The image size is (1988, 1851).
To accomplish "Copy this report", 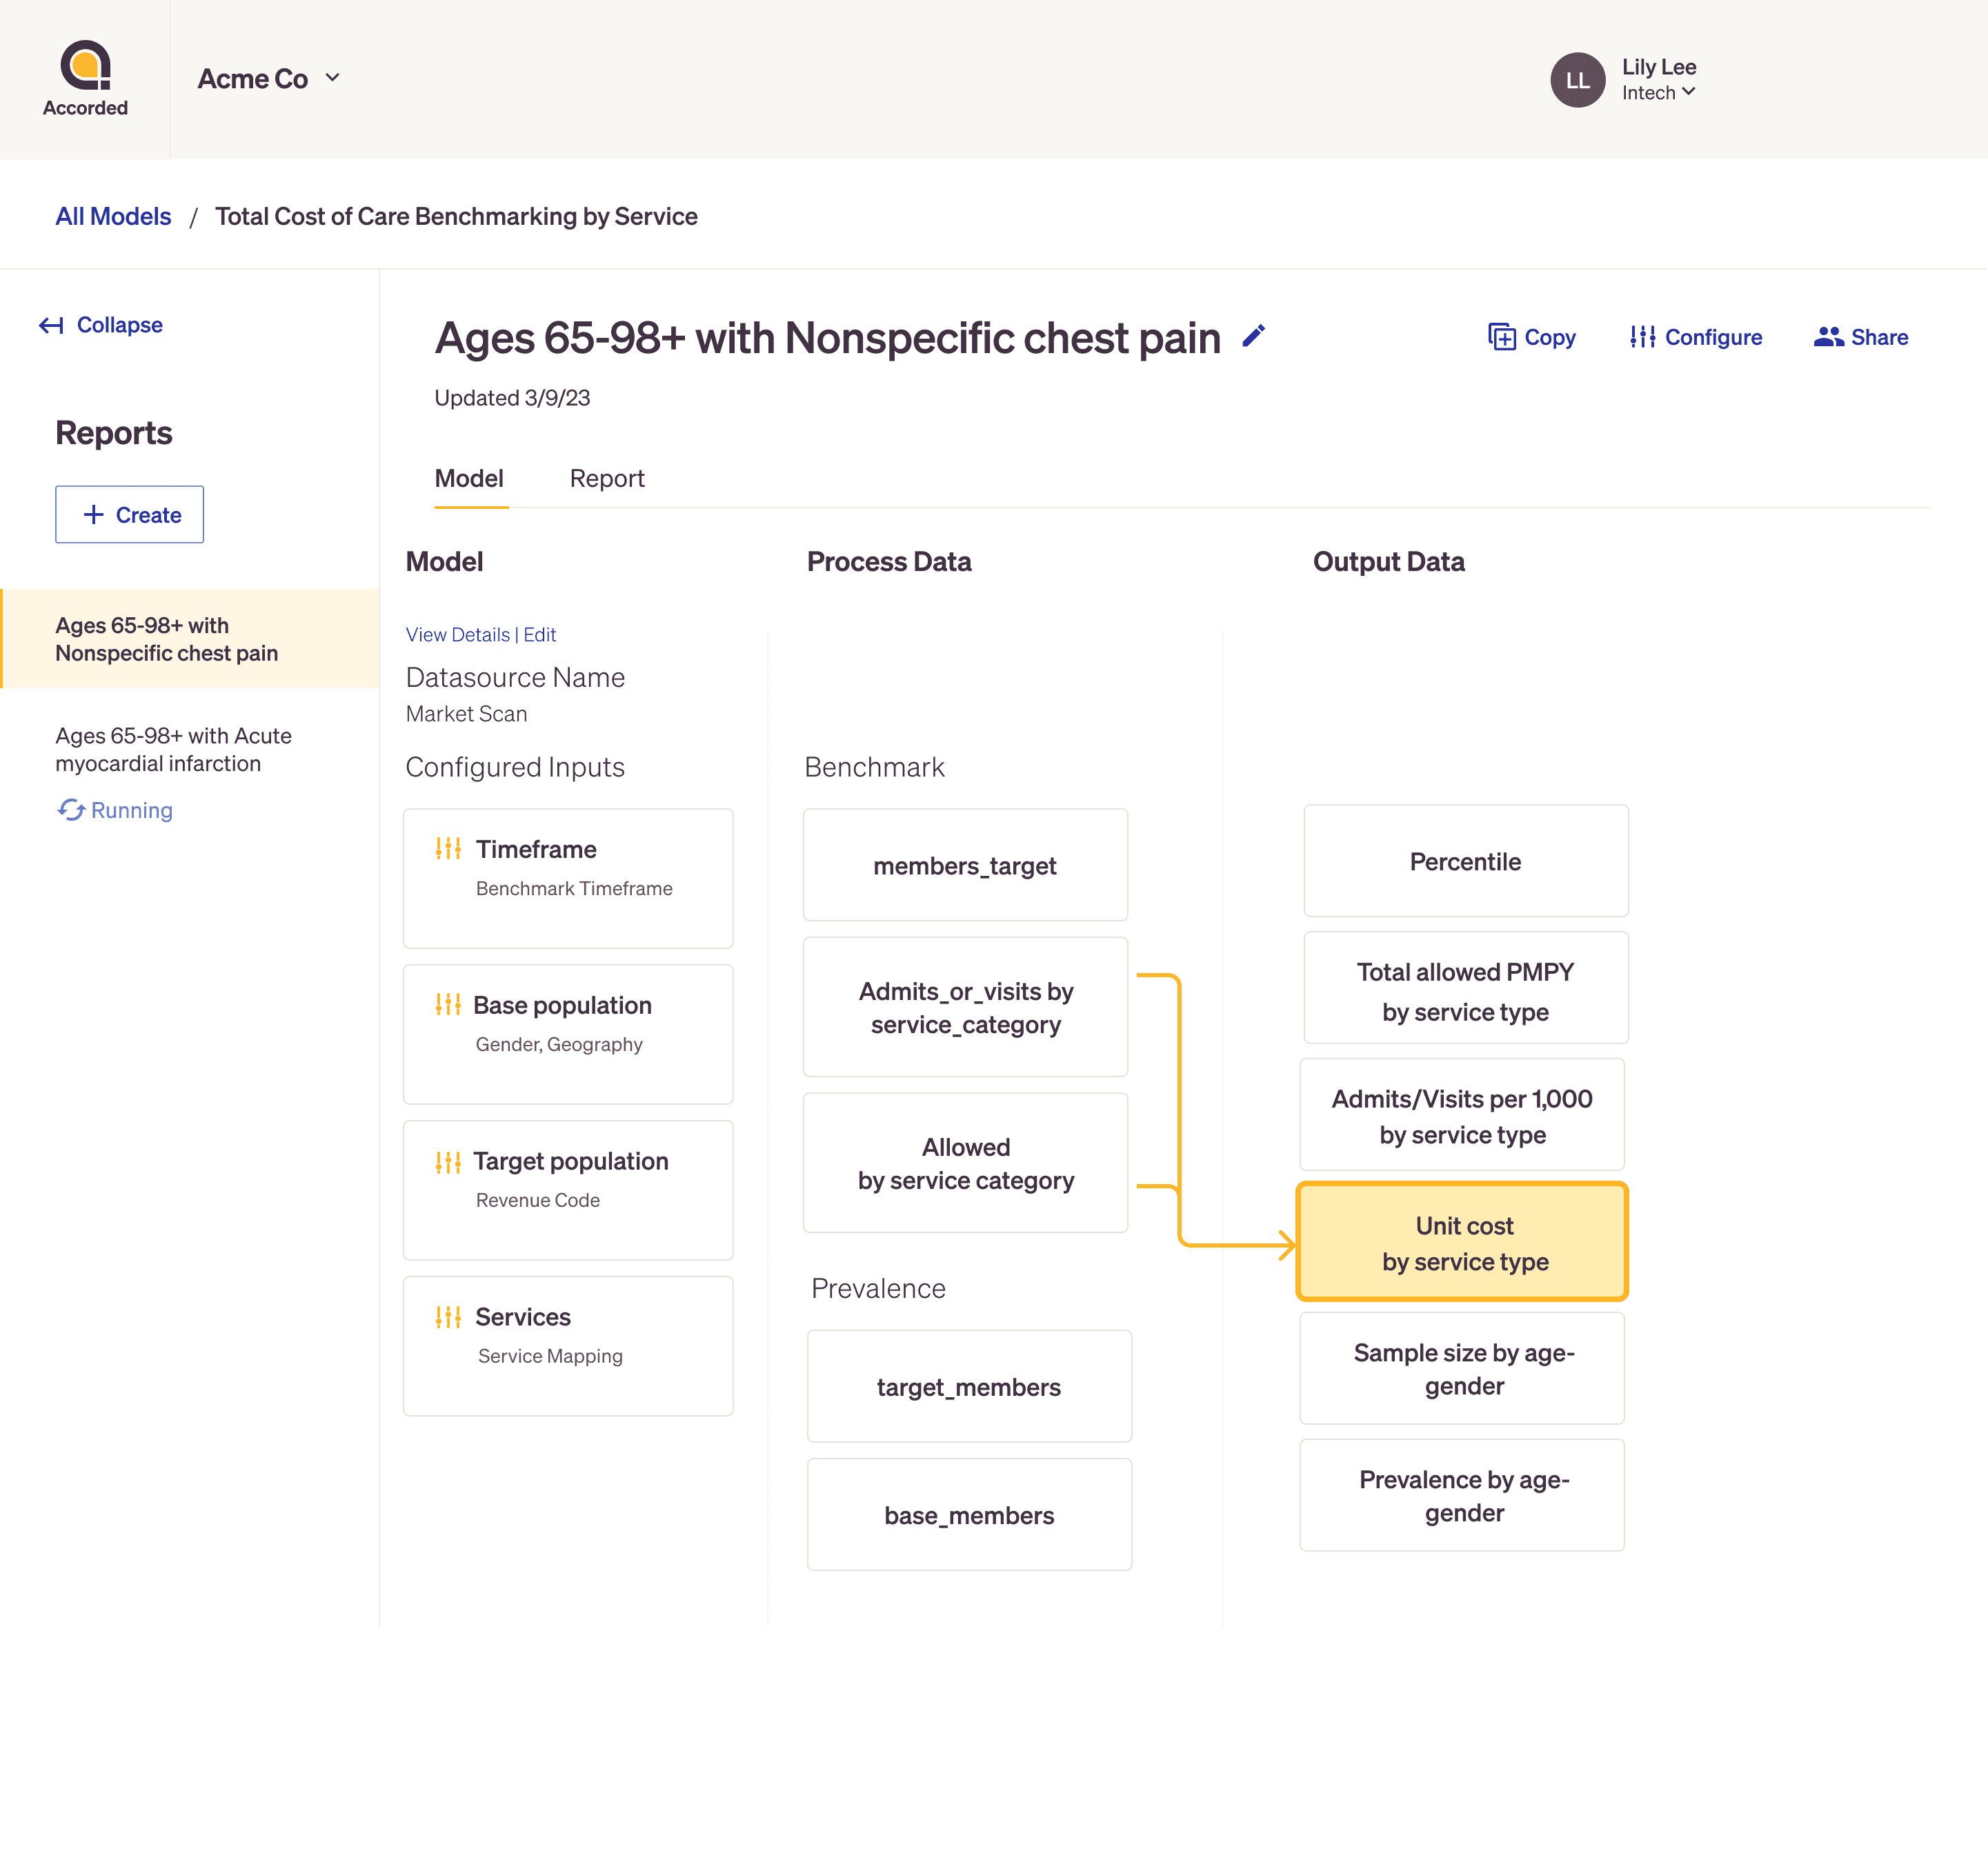I will click(x=1531, y=337).
